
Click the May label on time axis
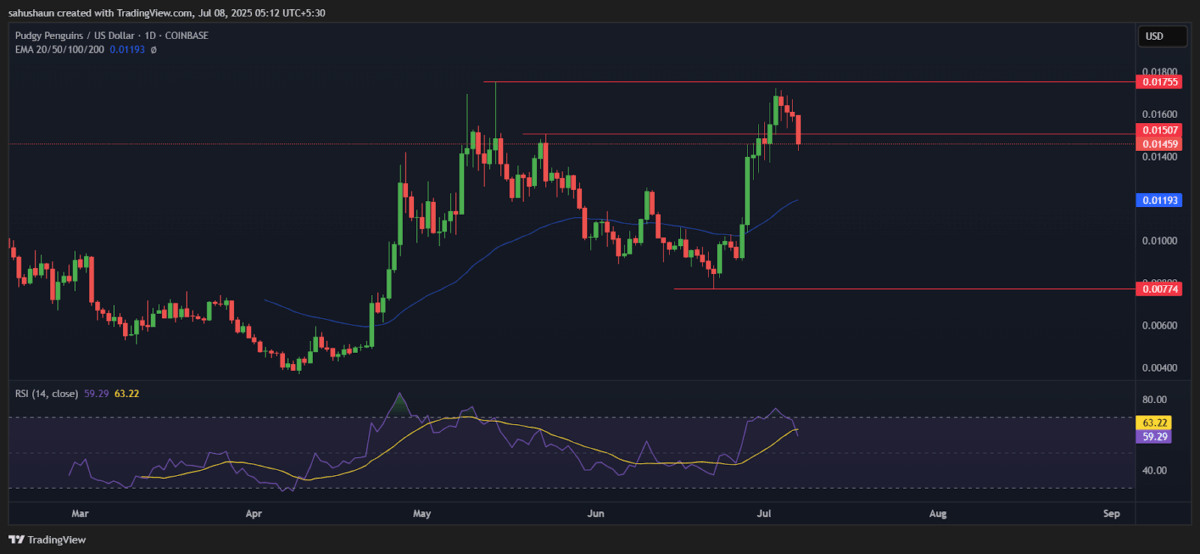(x=421, y=513)
